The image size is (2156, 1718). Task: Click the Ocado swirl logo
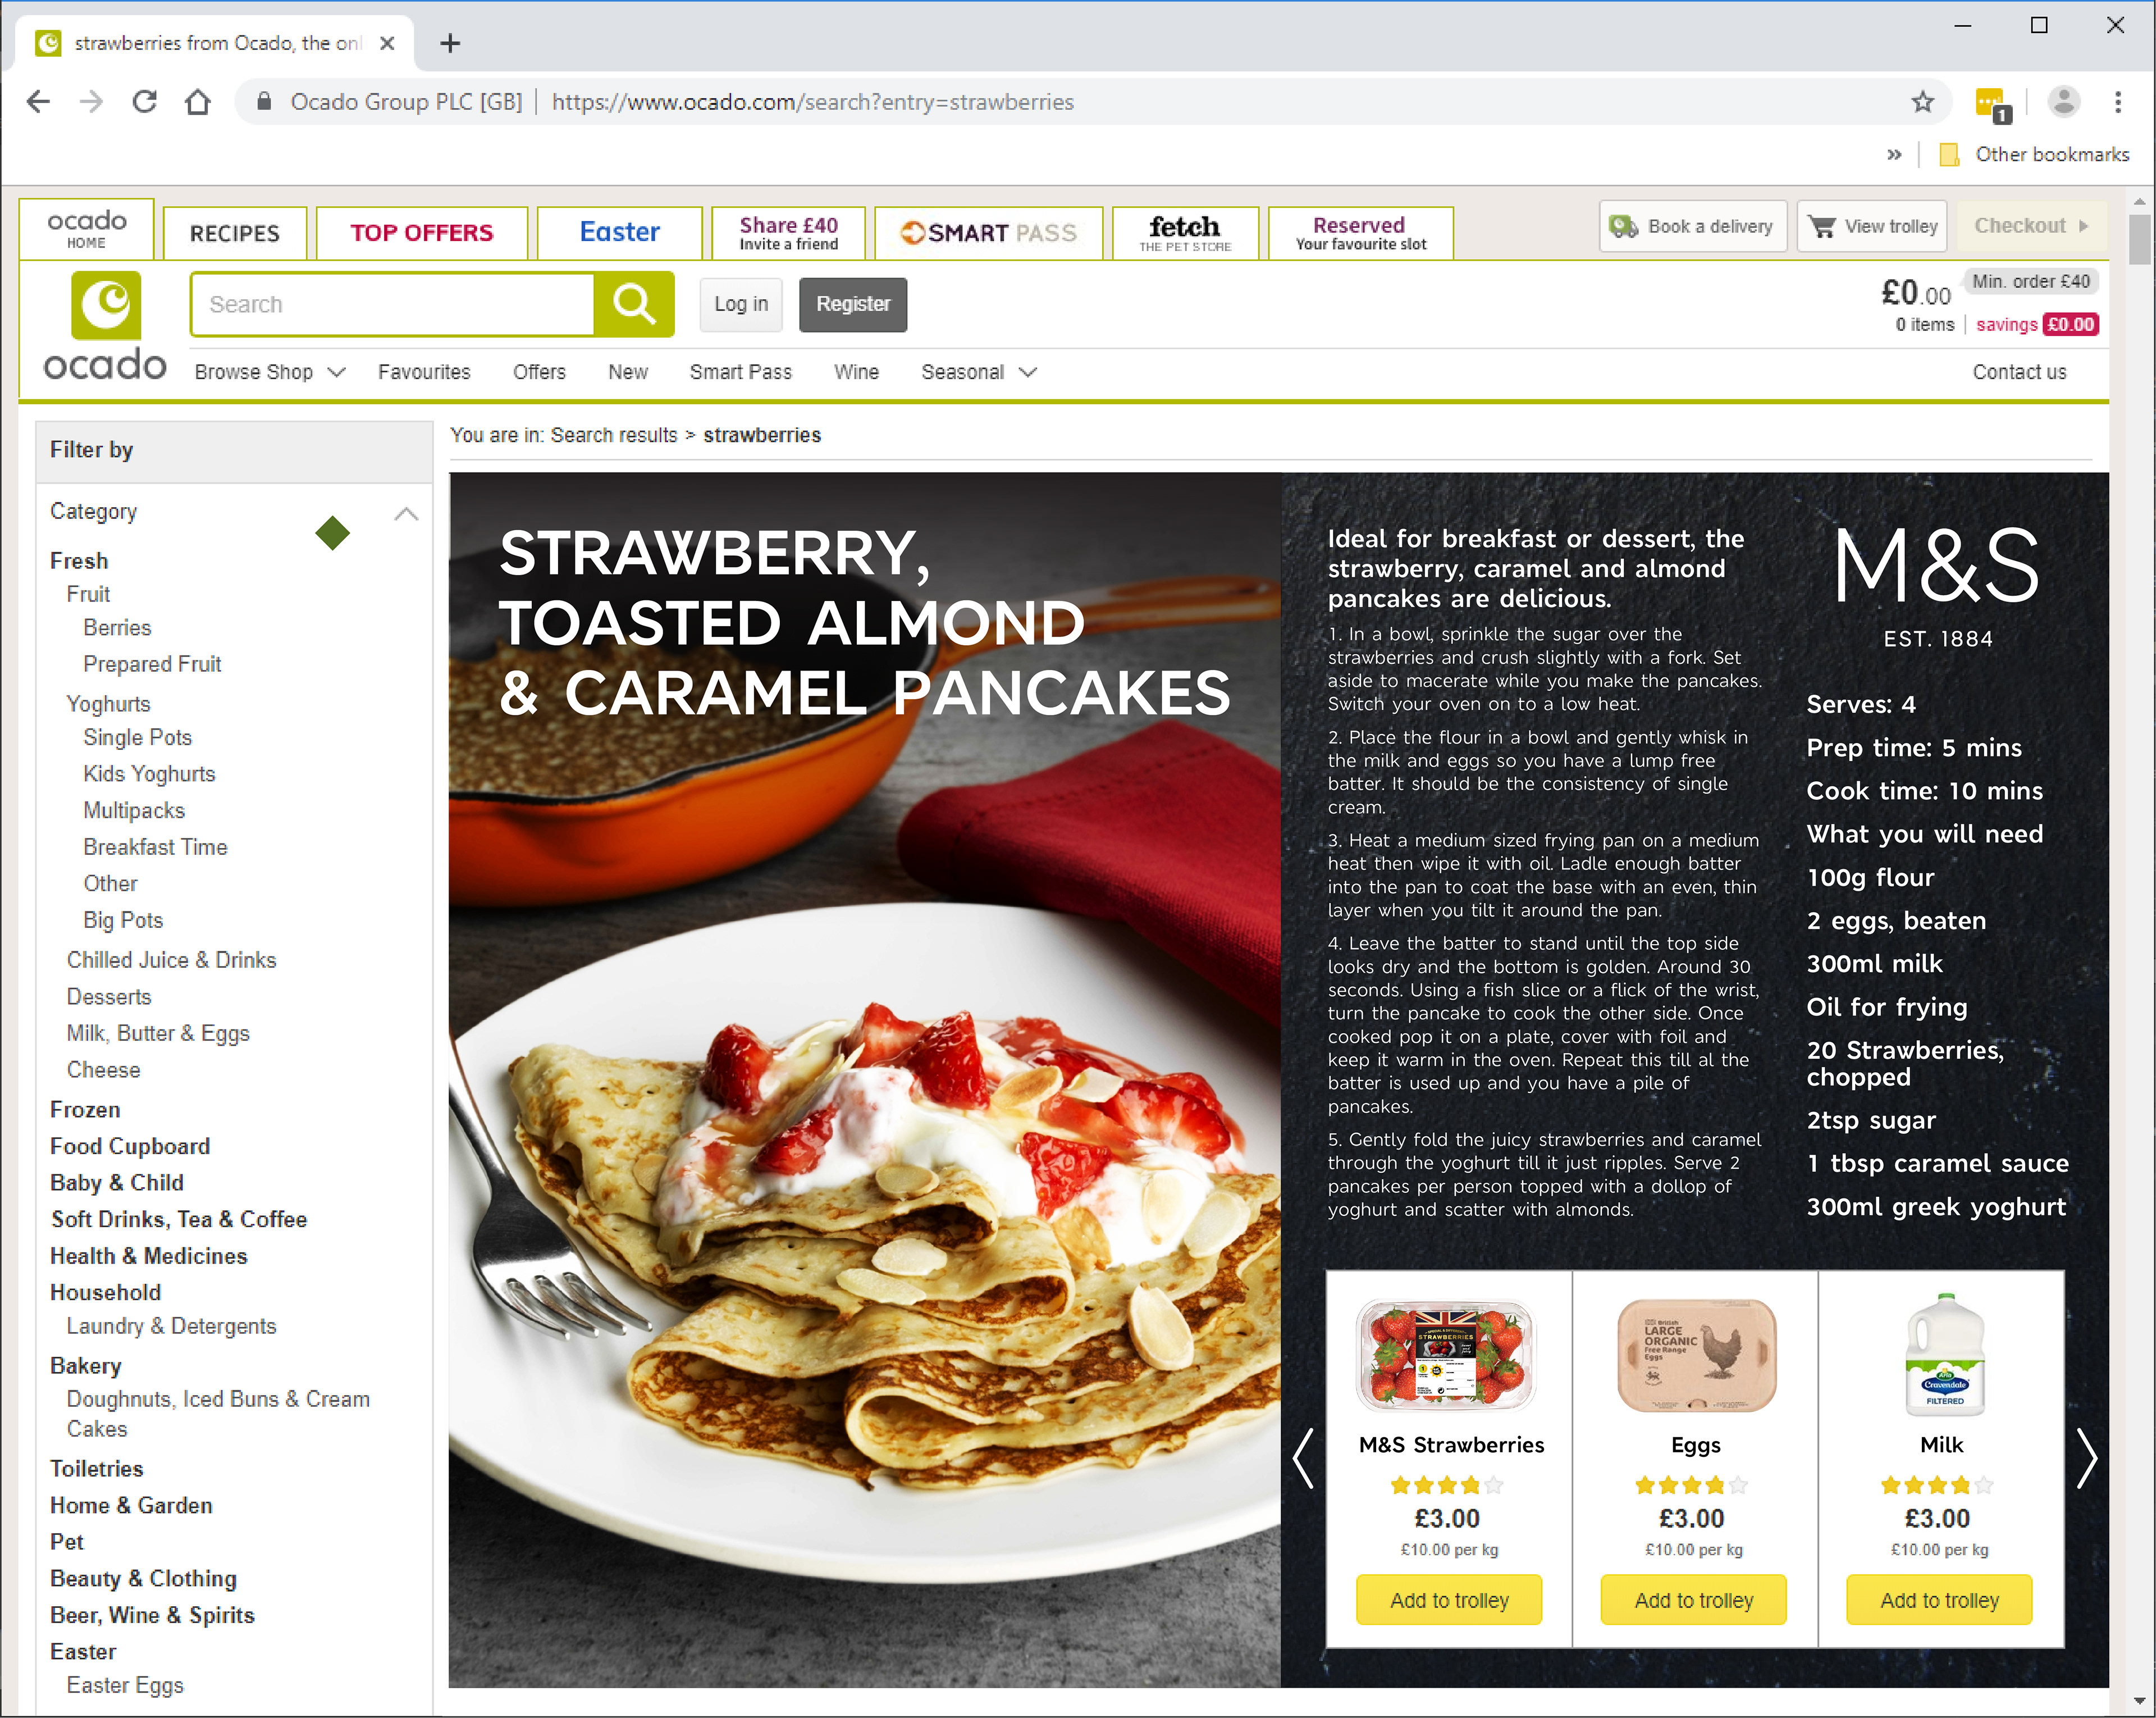[x=105, y=305]
